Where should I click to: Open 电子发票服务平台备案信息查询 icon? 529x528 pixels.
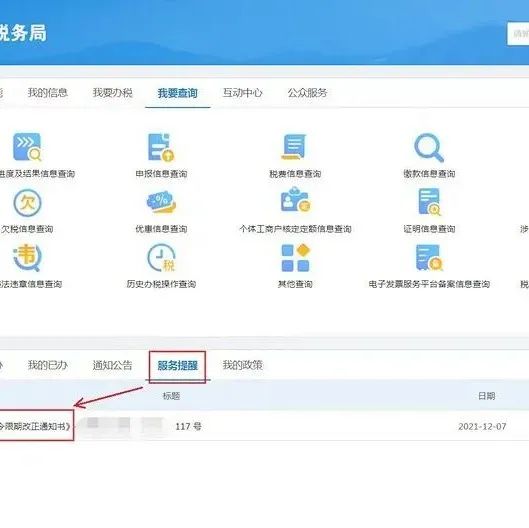[429, 258]
